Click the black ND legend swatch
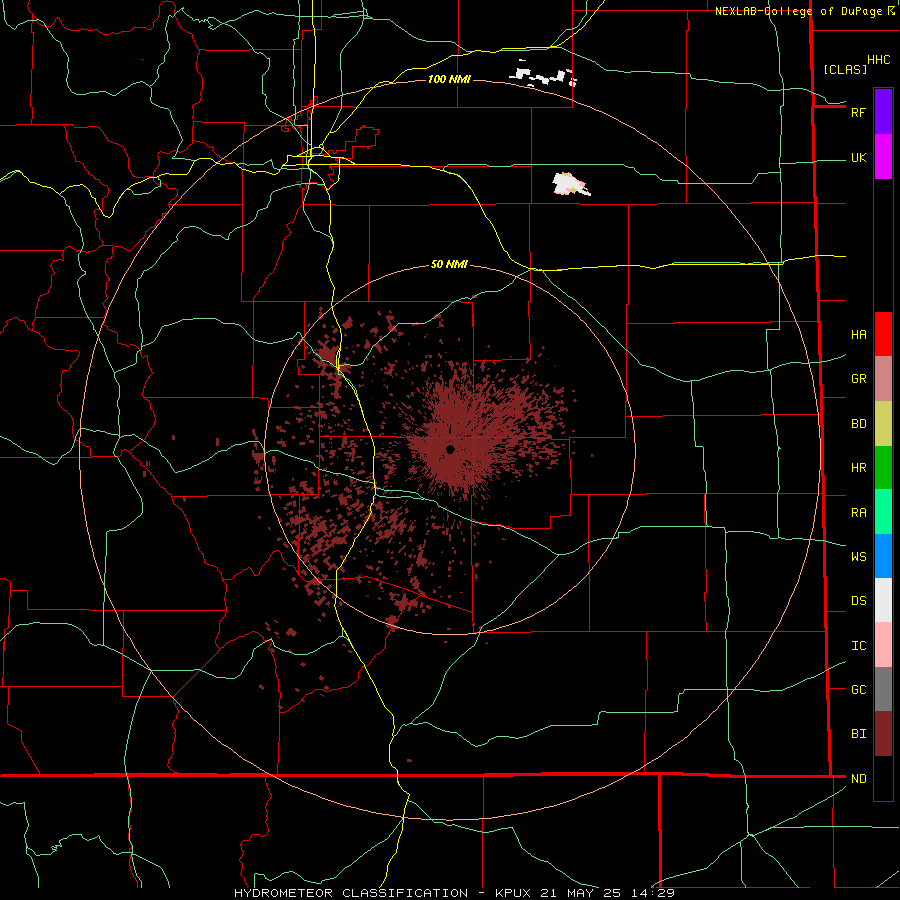This screenshot has height=900, width=900. point(883,778)
